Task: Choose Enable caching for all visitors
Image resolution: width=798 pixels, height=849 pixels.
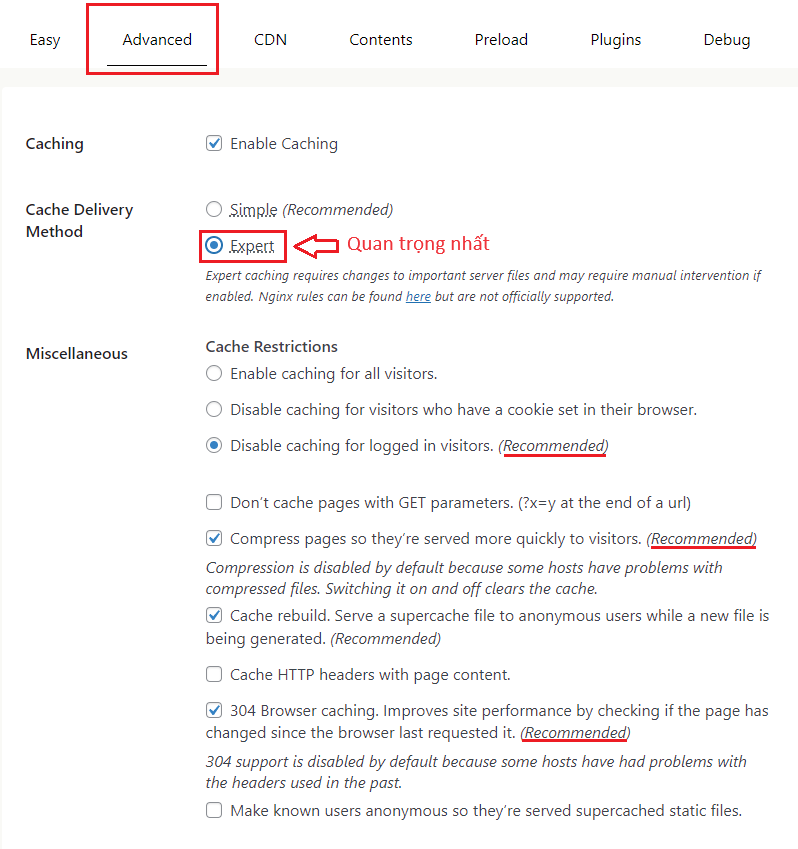Action: click(x=214, y=374)
